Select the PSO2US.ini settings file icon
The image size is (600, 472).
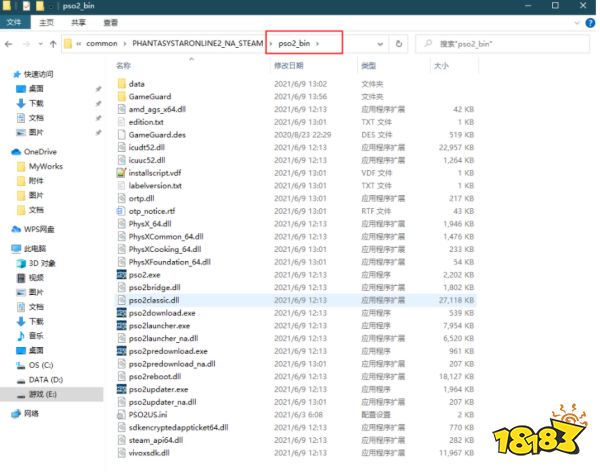(x=121, y=414)
